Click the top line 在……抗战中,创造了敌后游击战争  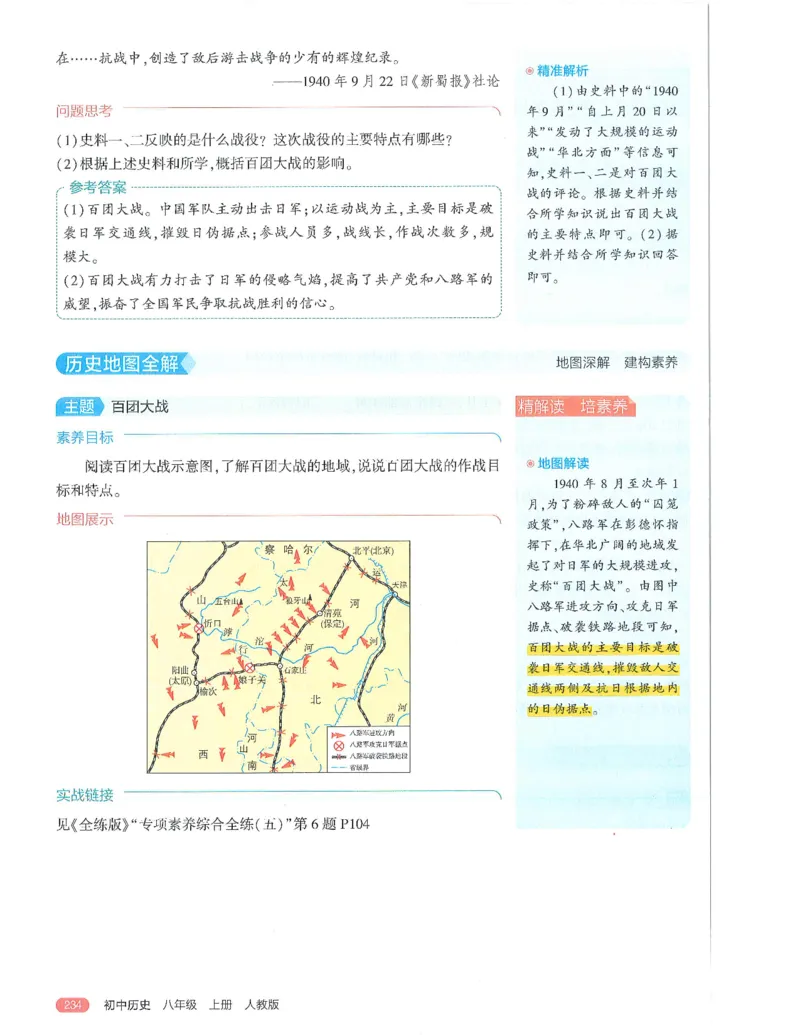tap(229, 58)
